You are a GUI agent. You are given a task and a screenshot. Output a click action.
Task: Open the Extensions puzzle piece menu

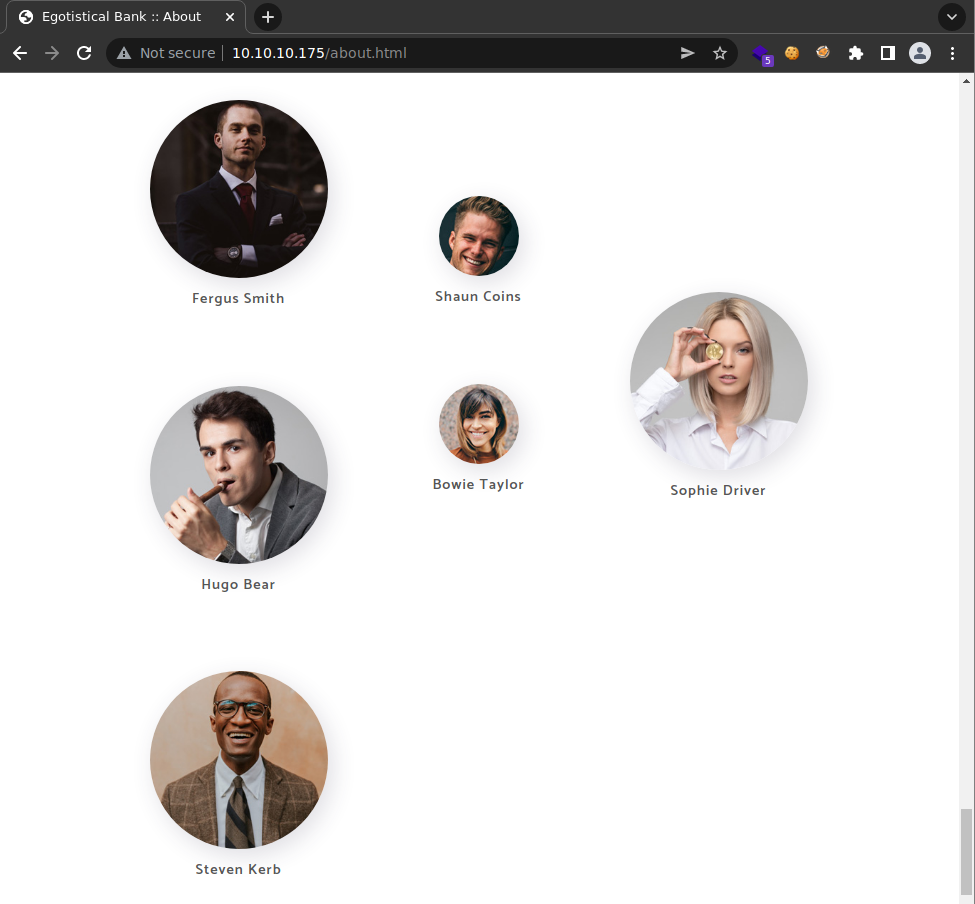[855, 53]
